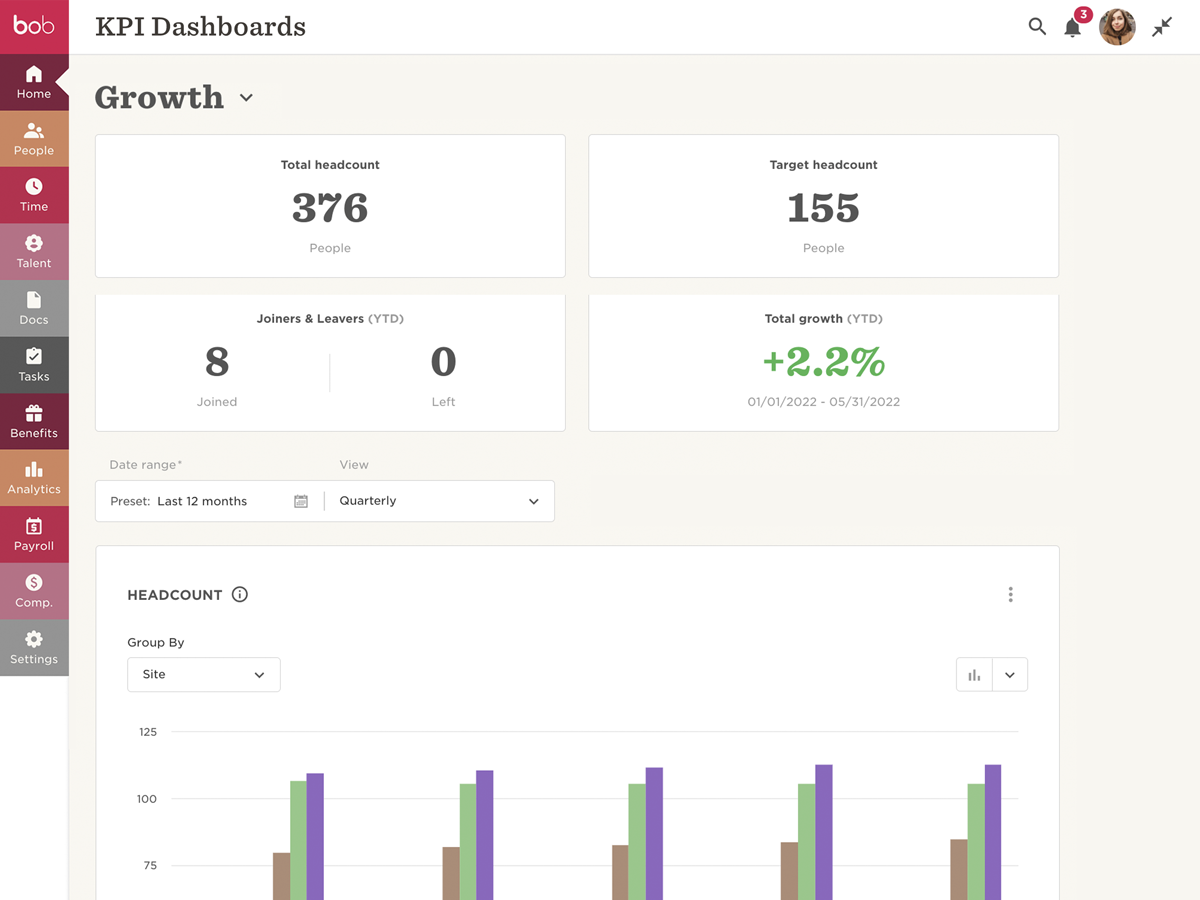Screen dimensions: 1200x900
Task: Click the Total headcount card
Action: (330, 206)
